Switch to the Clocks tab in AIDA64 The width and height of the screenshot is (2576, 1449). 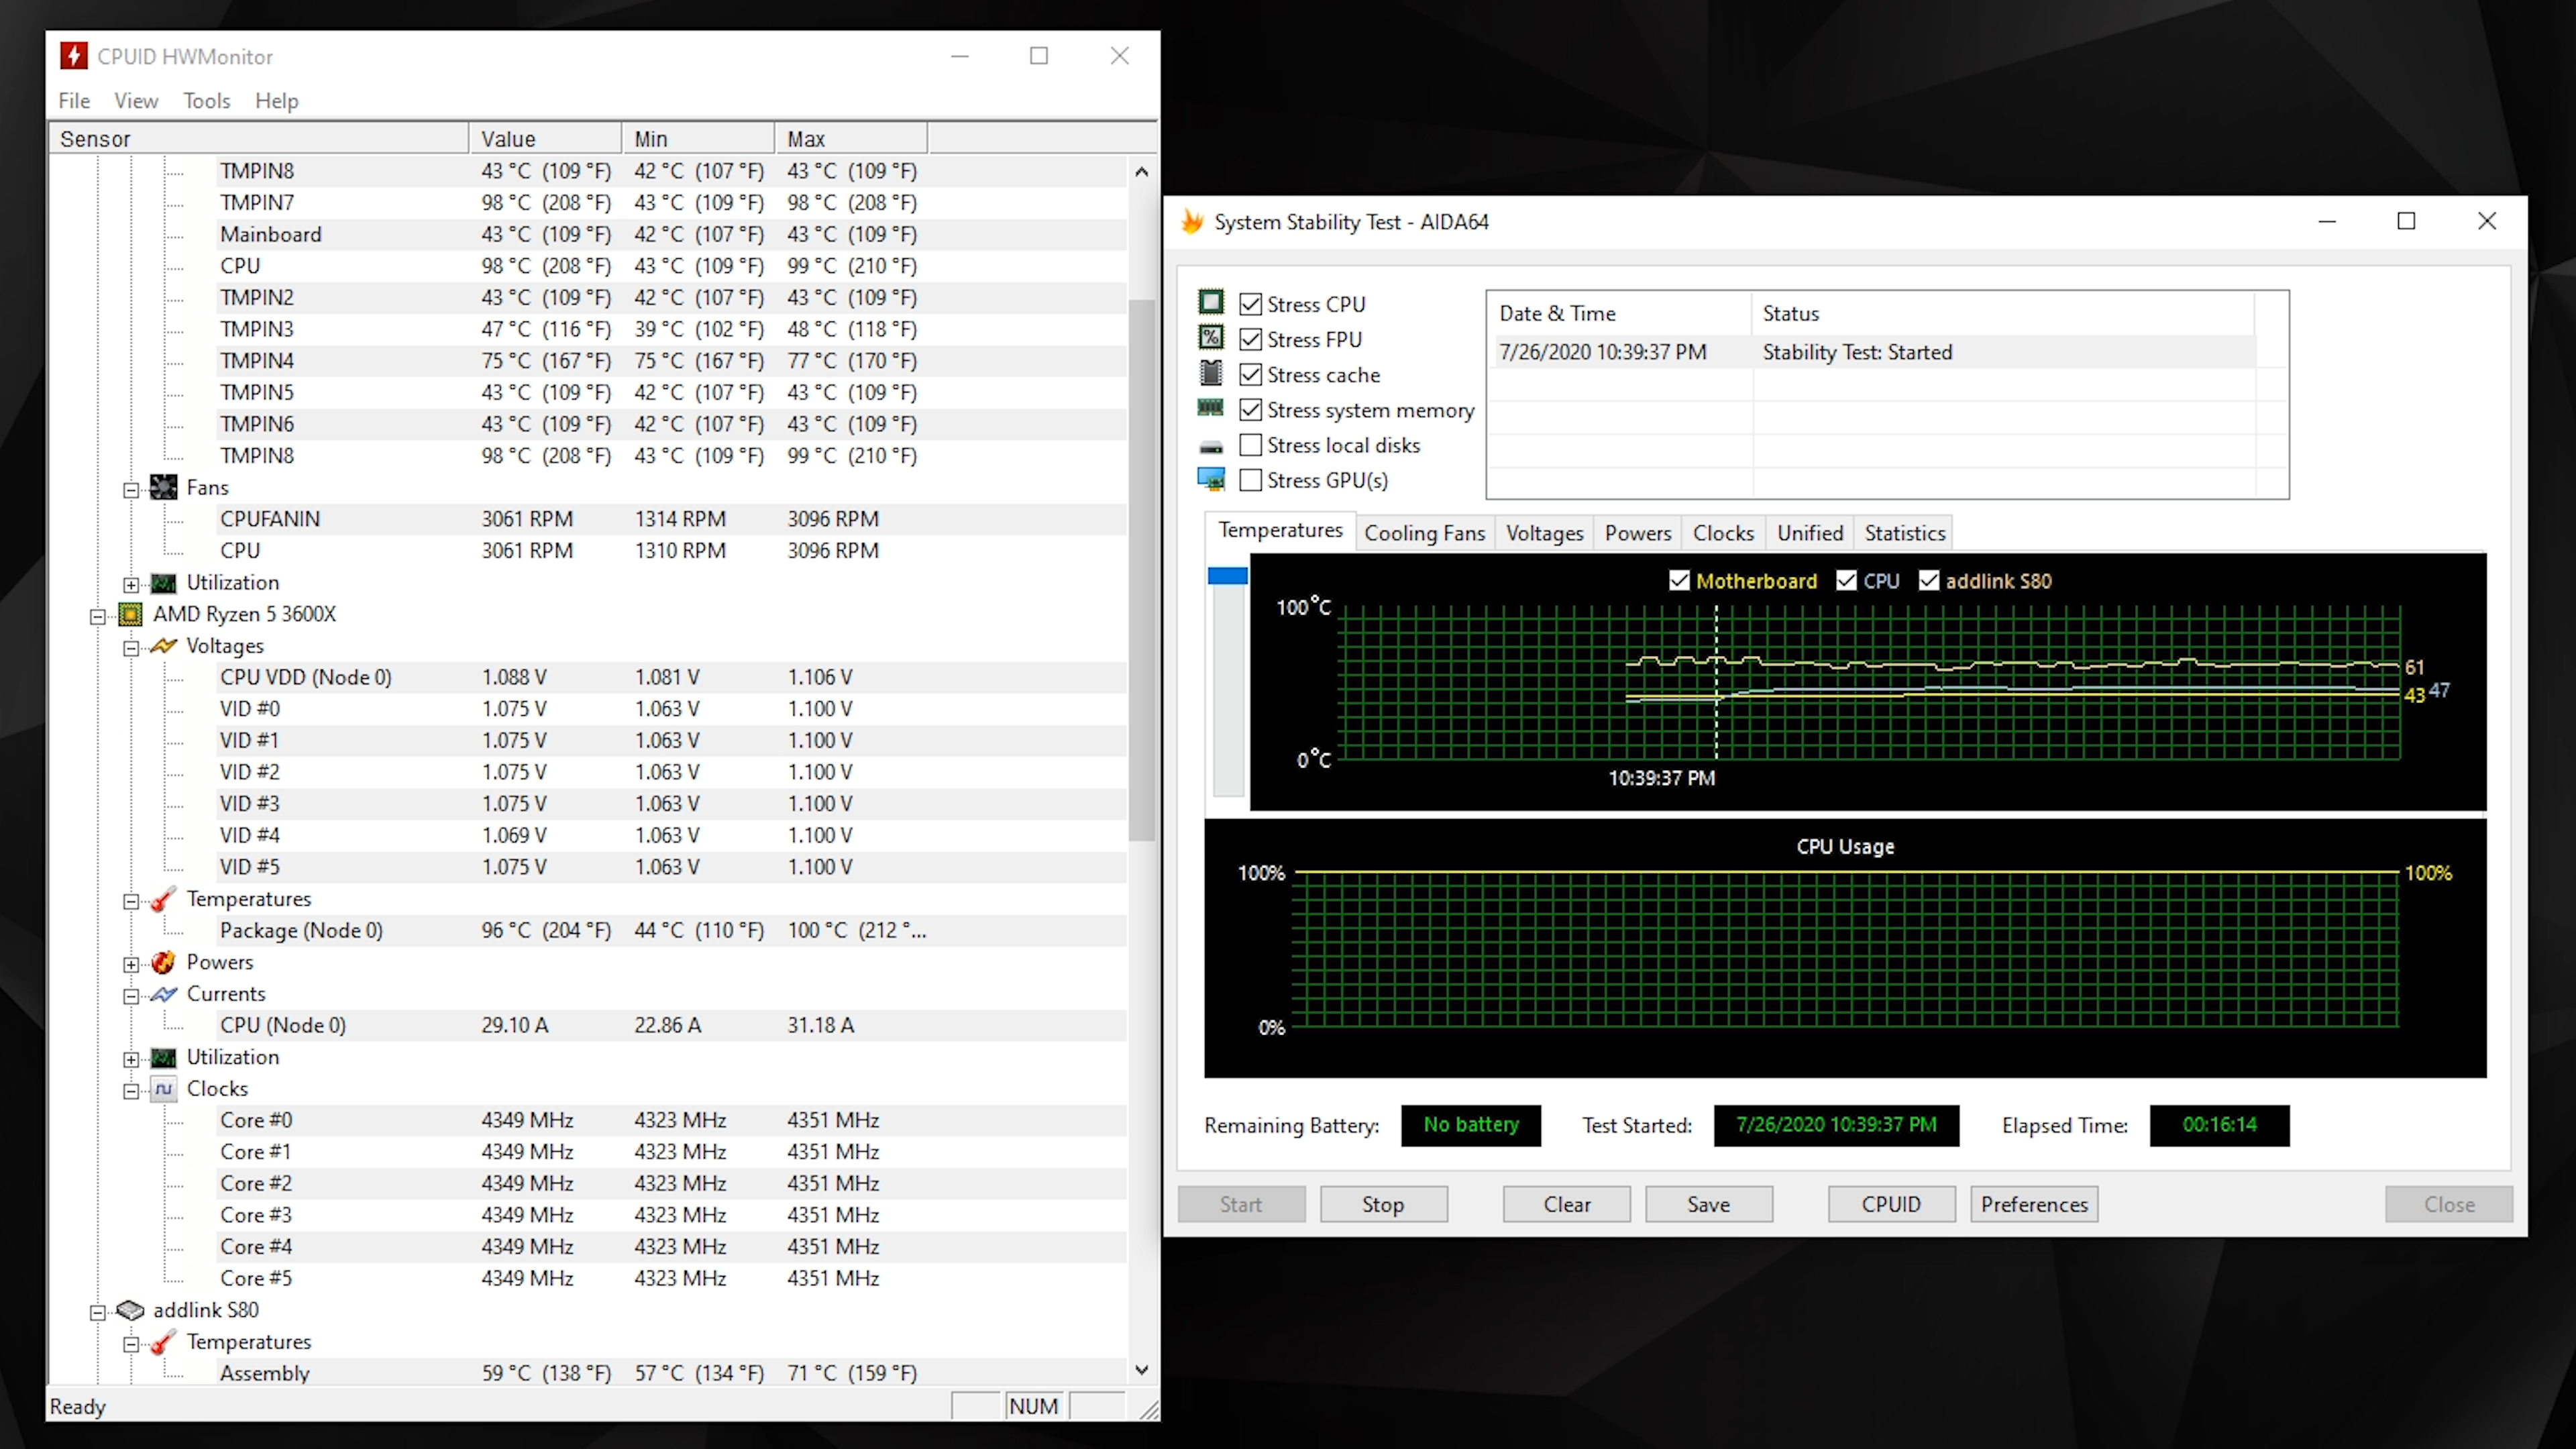tap(1723, 533)
